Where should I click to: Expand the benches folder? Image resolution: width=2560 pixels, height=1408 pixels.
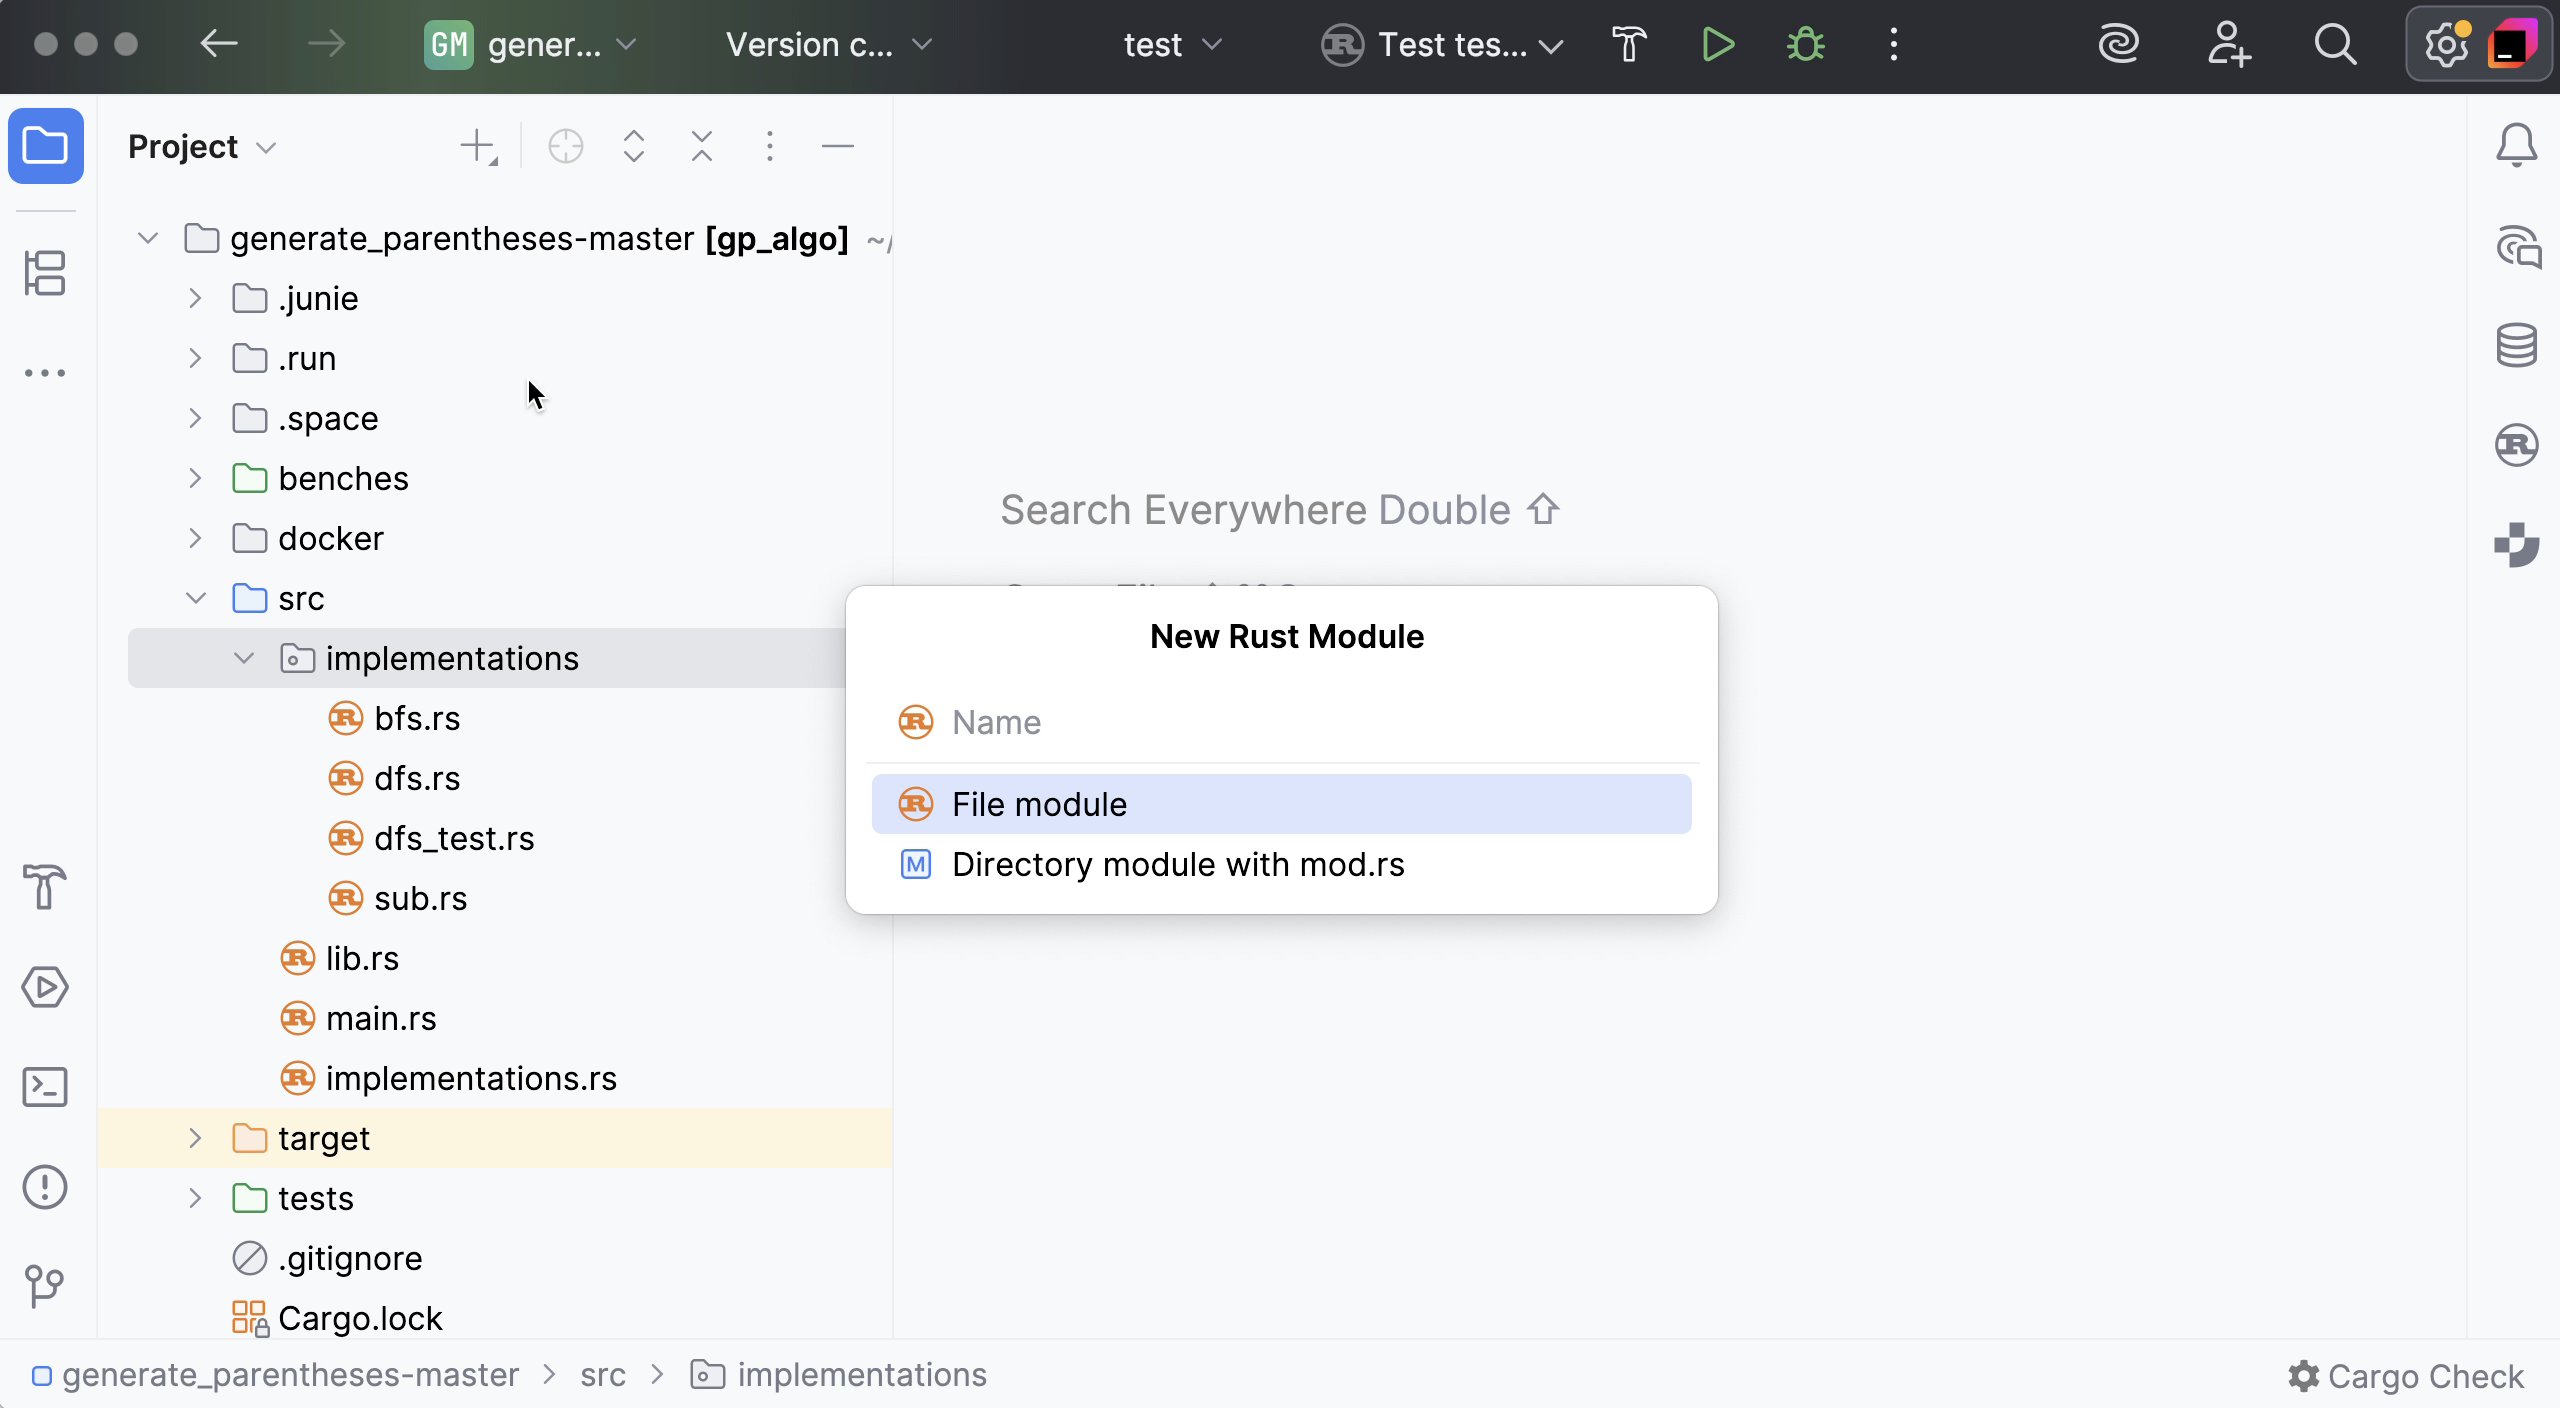(x=194, y=478)
